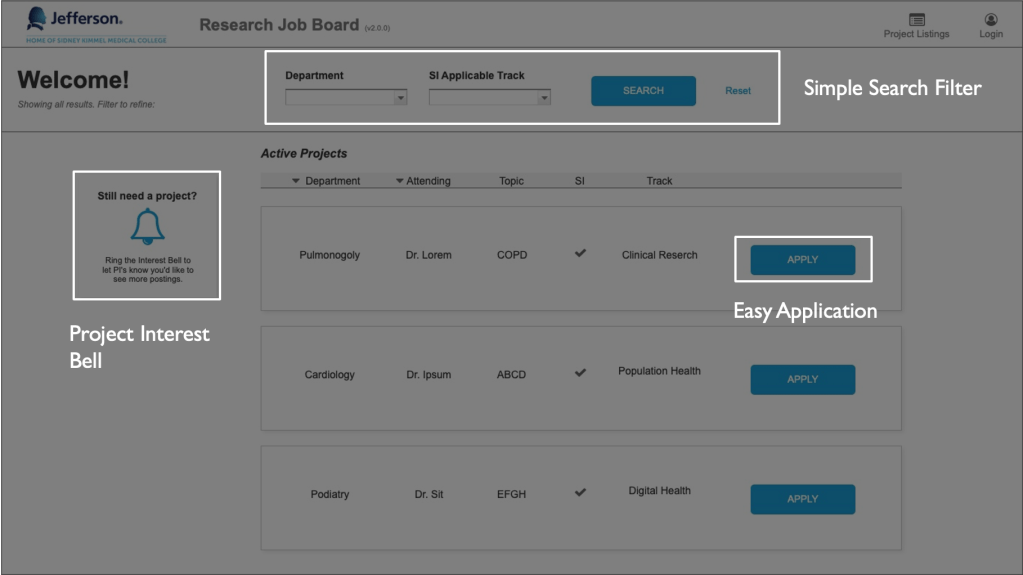
Task: Sort by Department column arrow
Action: pos(296,181)
